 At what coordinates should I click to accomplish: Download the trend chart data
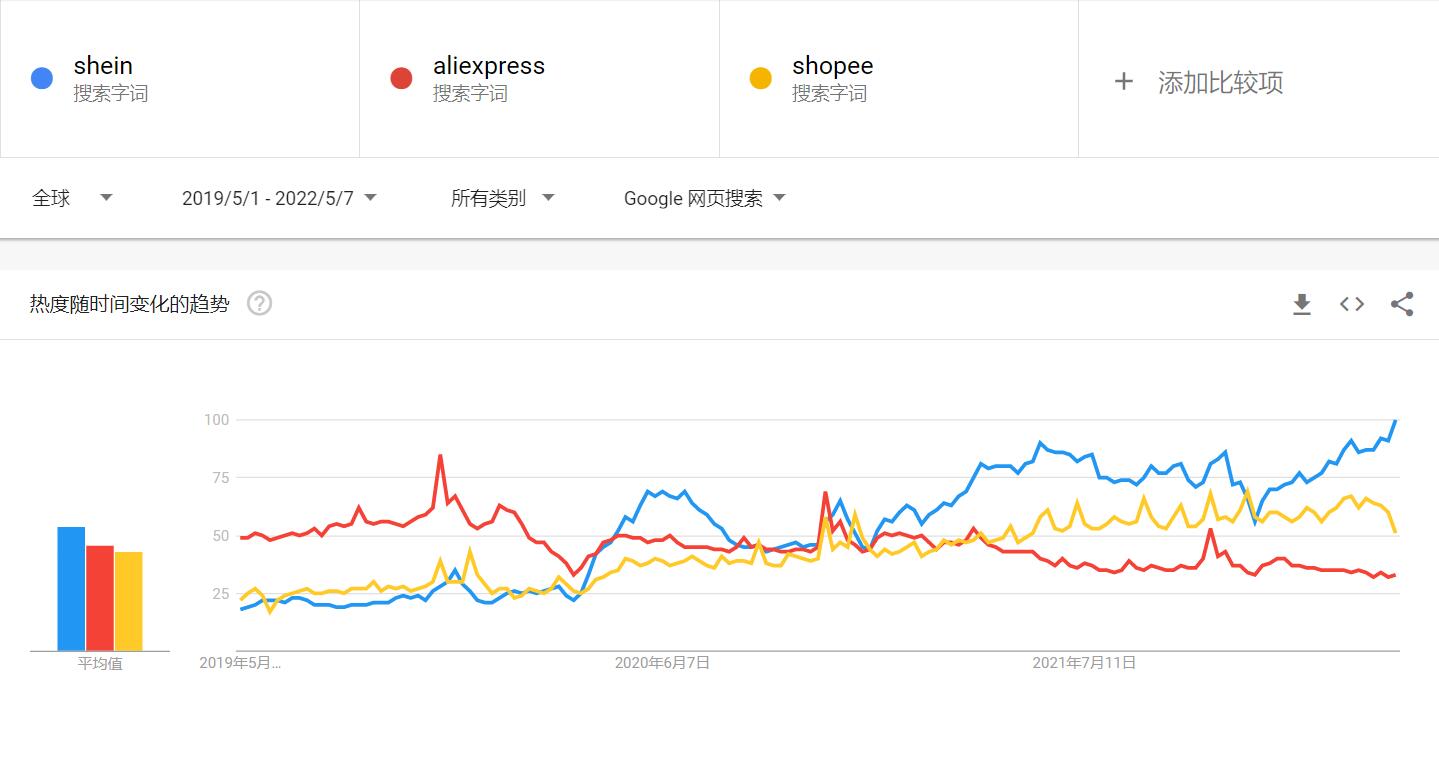pyautogui.click(x=1301, y=304)
